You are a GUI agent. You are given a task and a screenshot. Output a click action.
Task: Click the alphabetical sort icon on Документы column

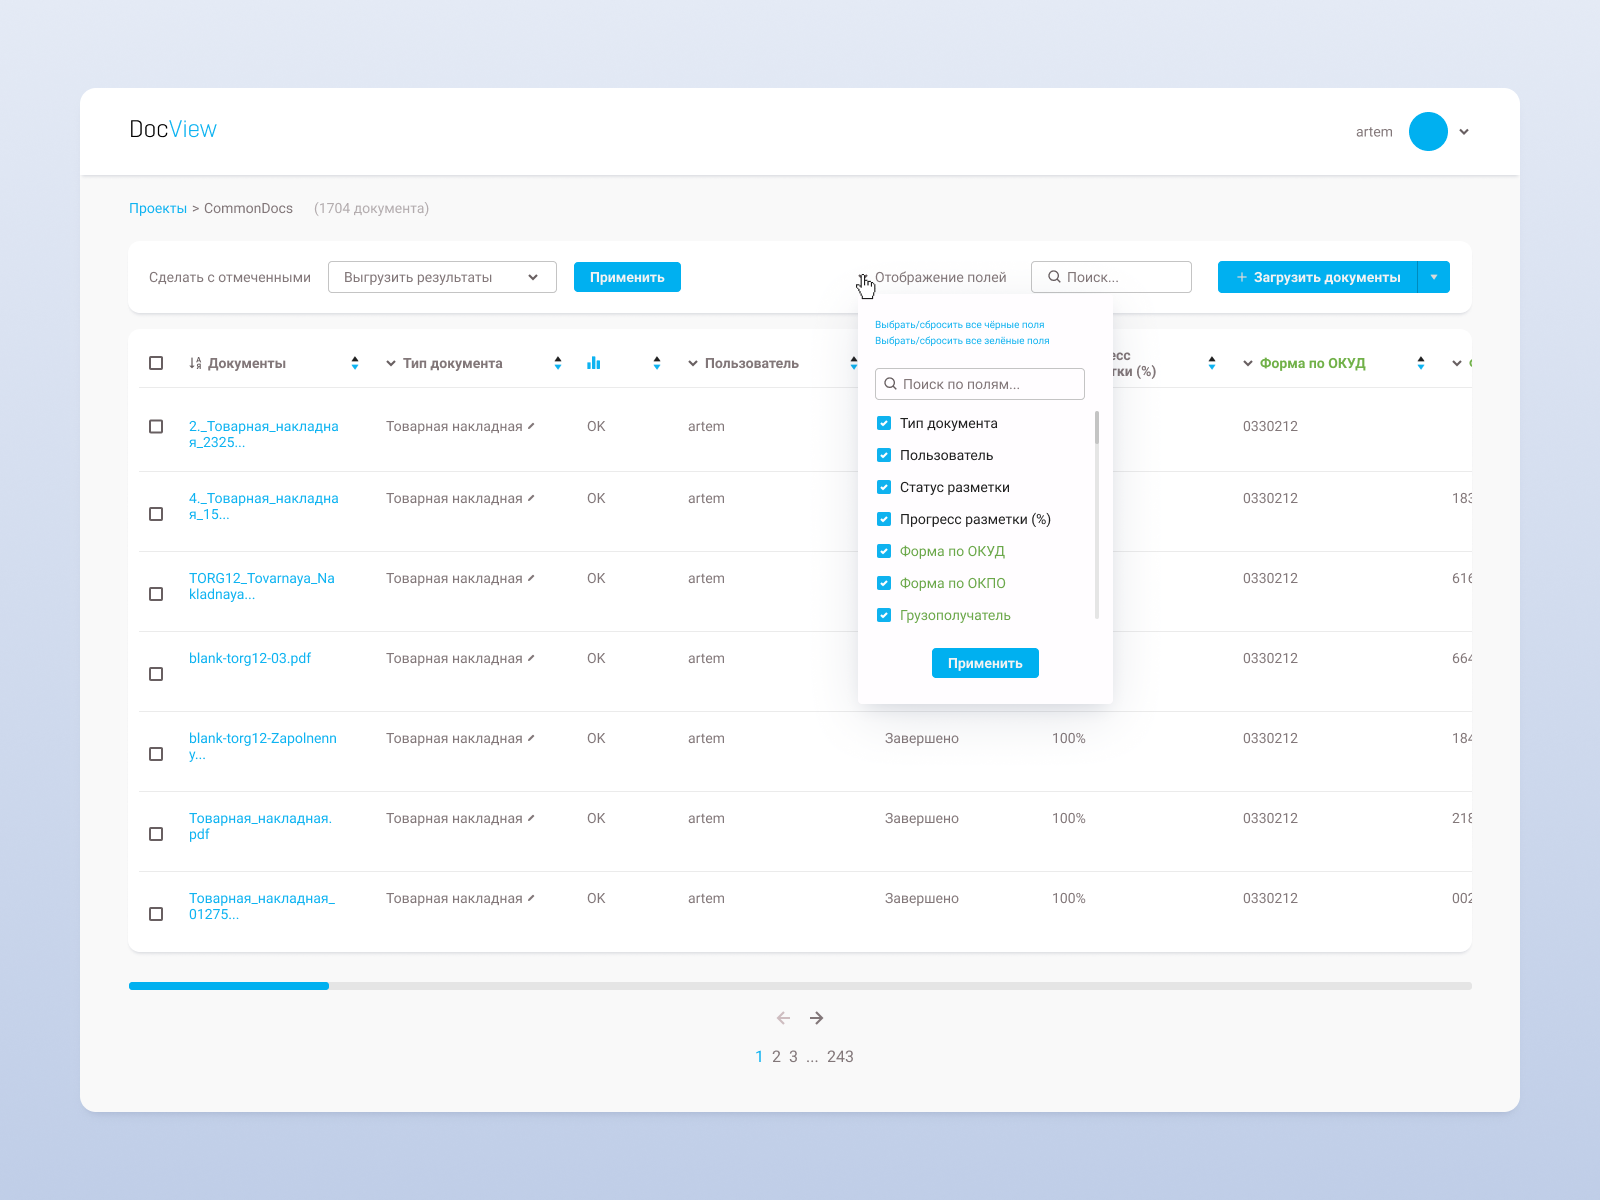click(196, 363)
